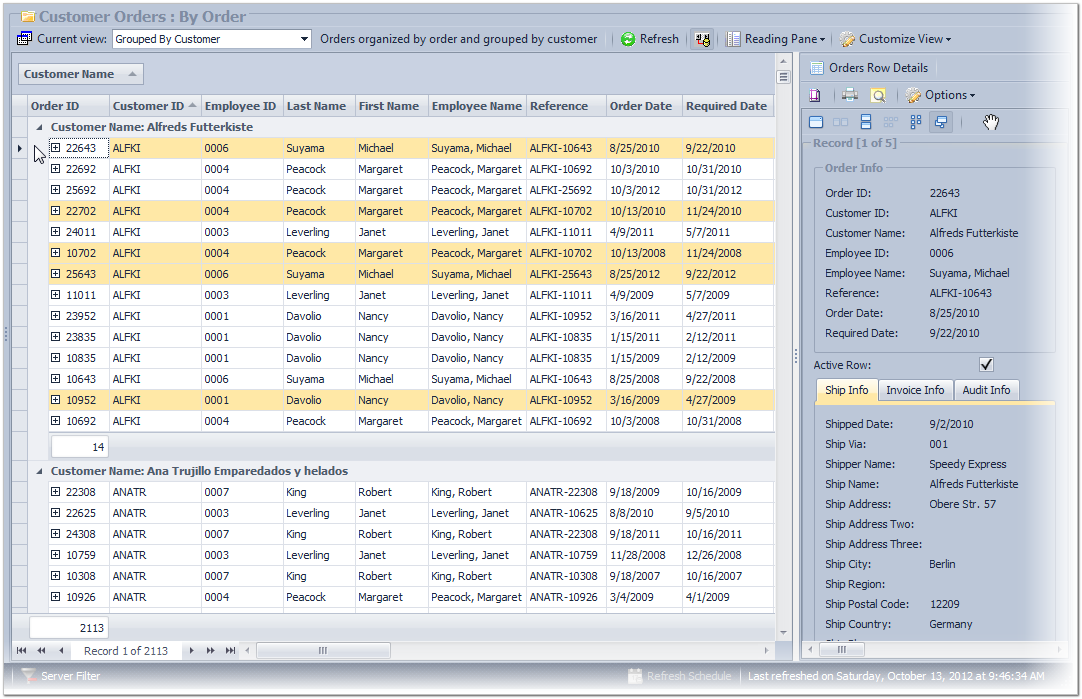
Task: Click the green Refresh icon in toolbar
Action: pyautogui.click(x=628, y=40)
